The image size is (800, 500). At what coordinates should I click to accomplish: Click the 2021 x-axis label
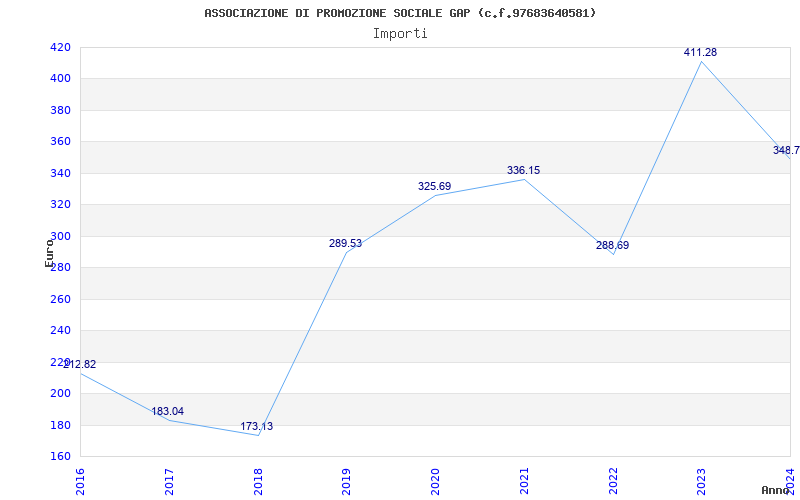524,481
